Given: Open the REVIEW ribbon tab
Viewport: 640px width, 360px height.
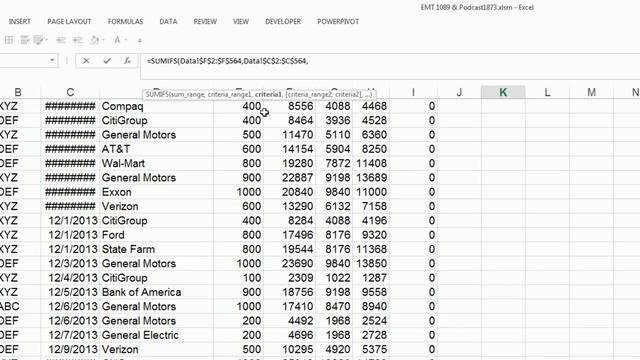Looking at the screenshot, I should pos(205,22).
